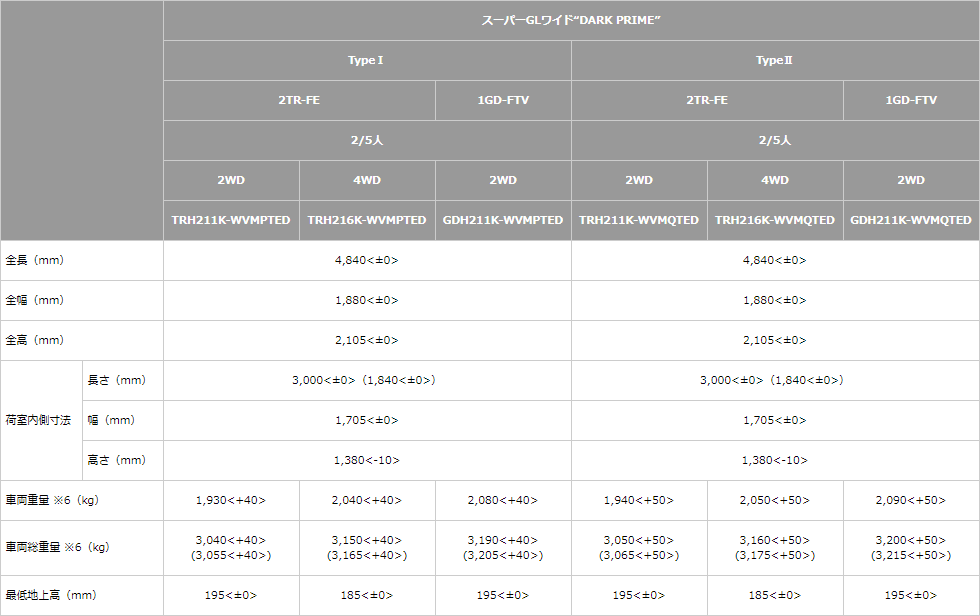Click the 全長（mm） row label
This screenshot has height=616, width=980.
[x=82, y=260]
